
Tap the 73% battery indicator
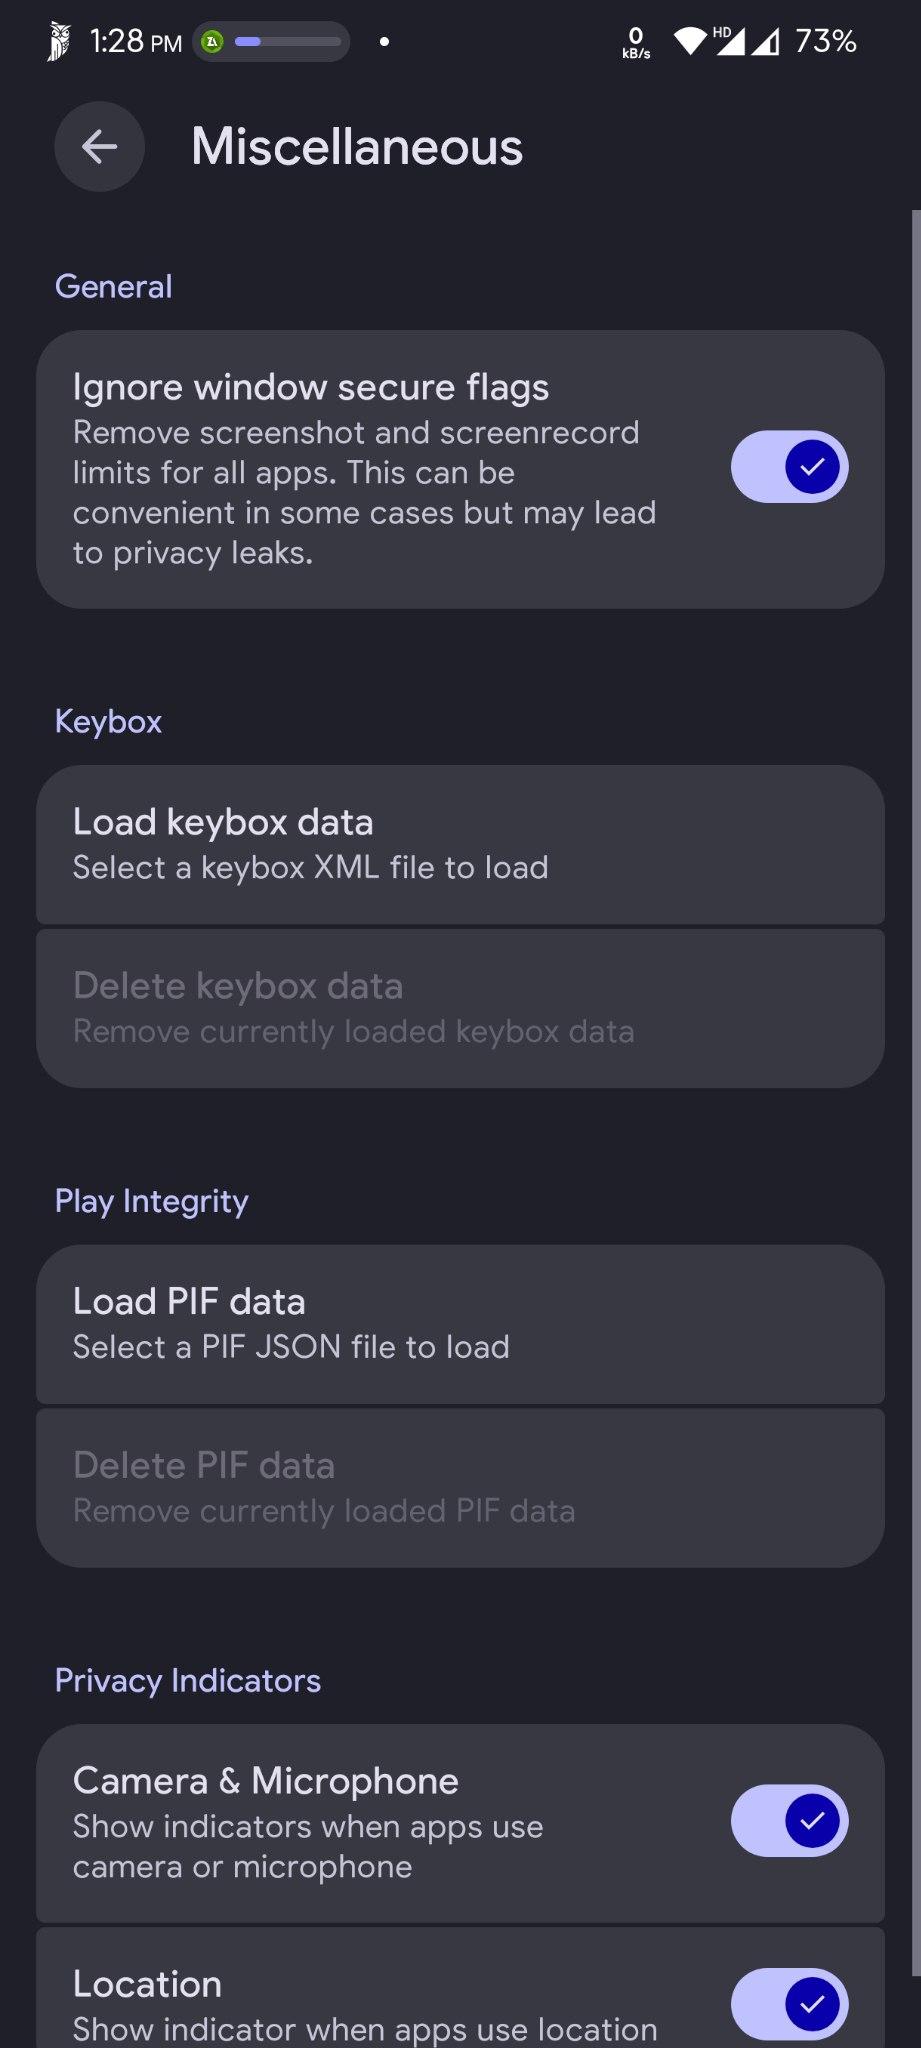825,41
